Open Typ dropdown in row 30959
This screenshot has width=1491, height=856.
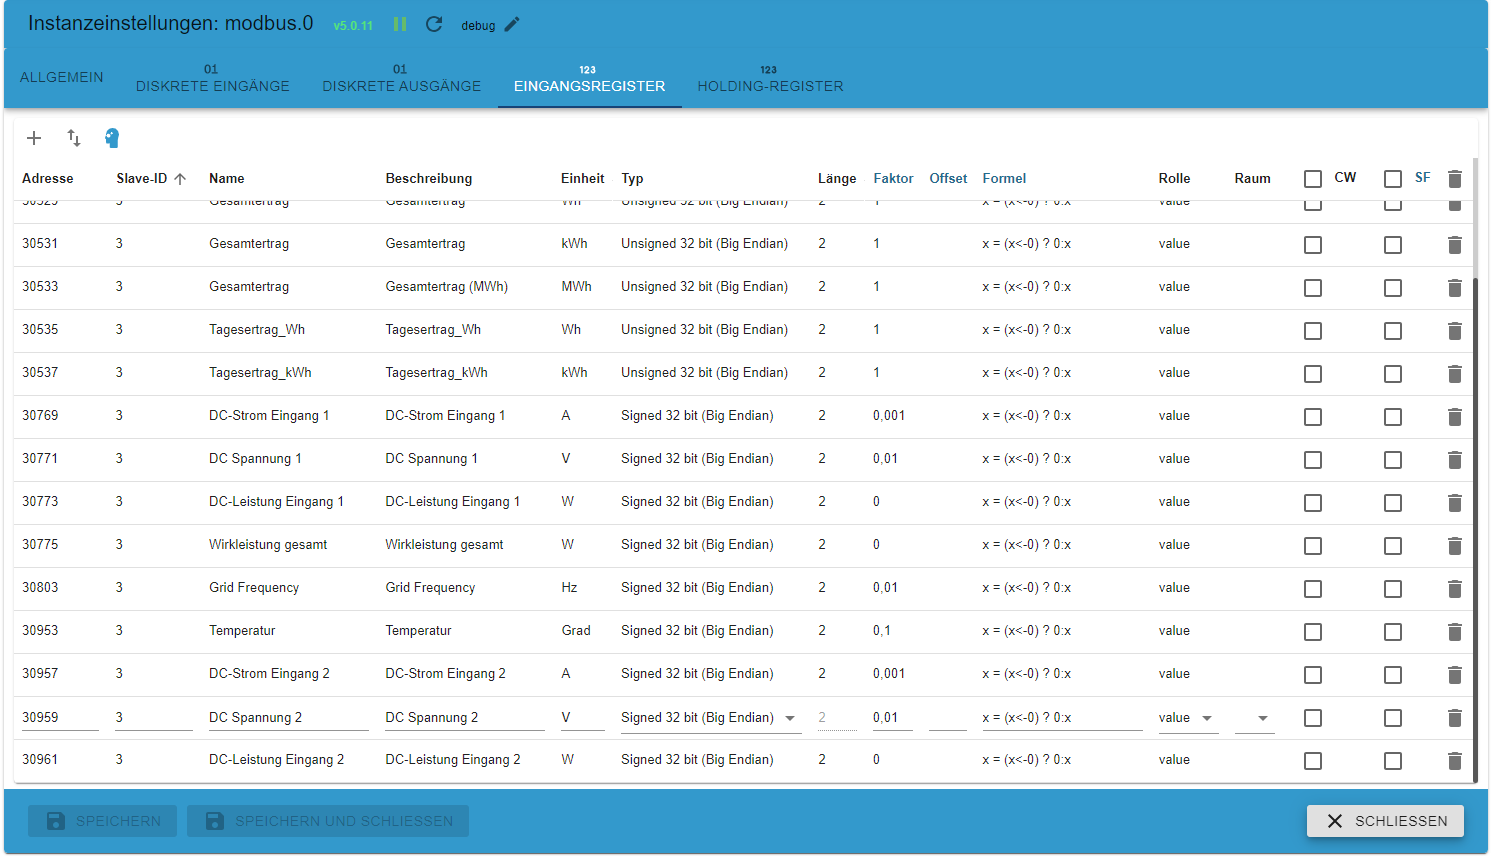pyautogui.click(x=711, y=718)
